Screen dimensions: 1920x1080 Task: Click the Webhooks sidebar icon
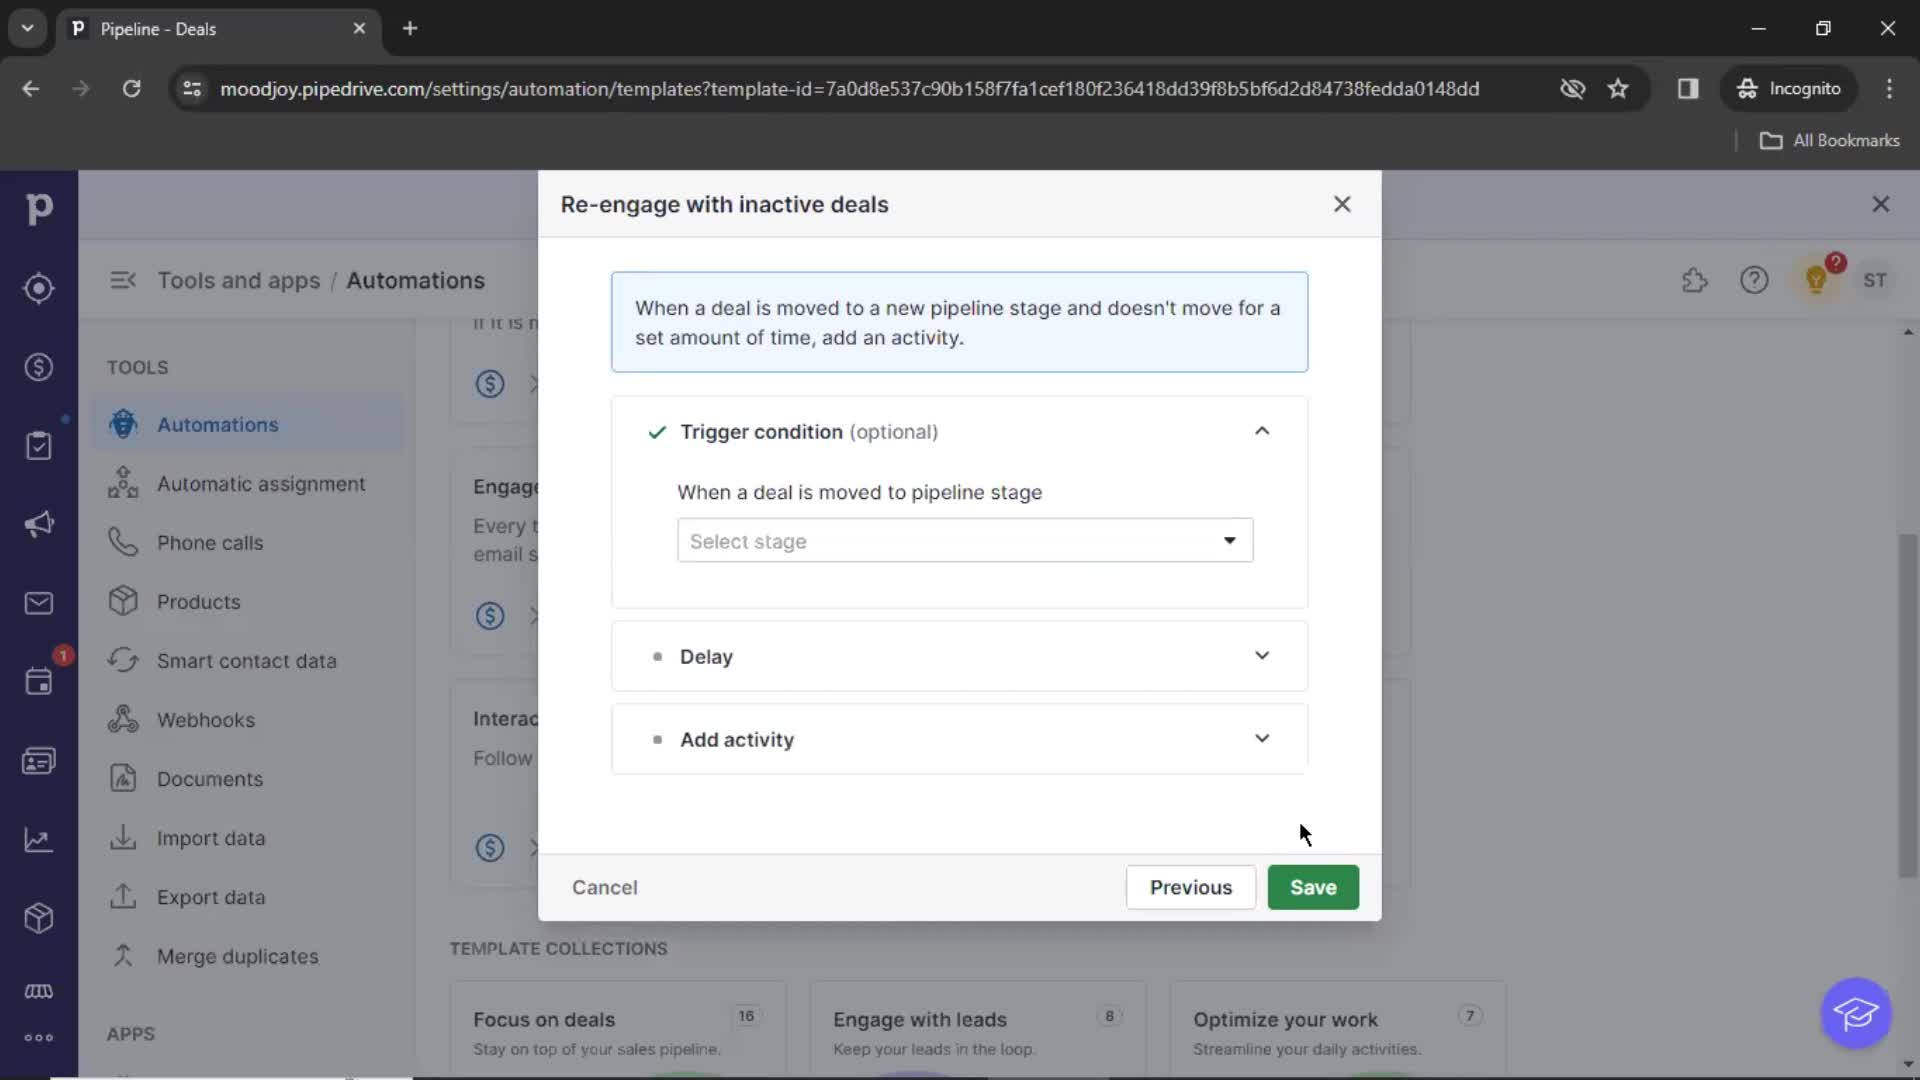pyautogui.click(x=124, y=719)
